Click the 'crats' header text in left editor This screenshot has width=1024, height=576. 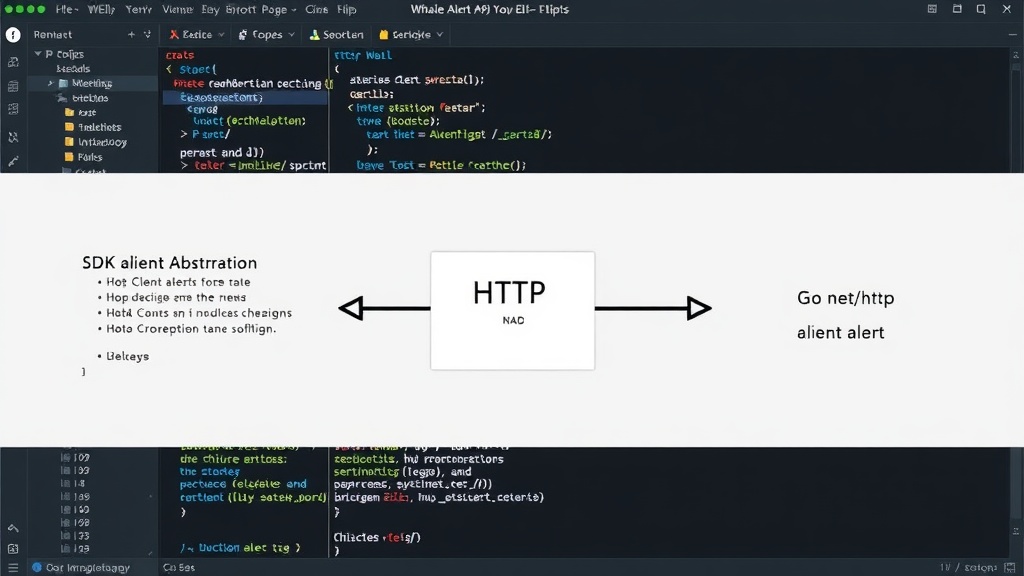point(180,55)
